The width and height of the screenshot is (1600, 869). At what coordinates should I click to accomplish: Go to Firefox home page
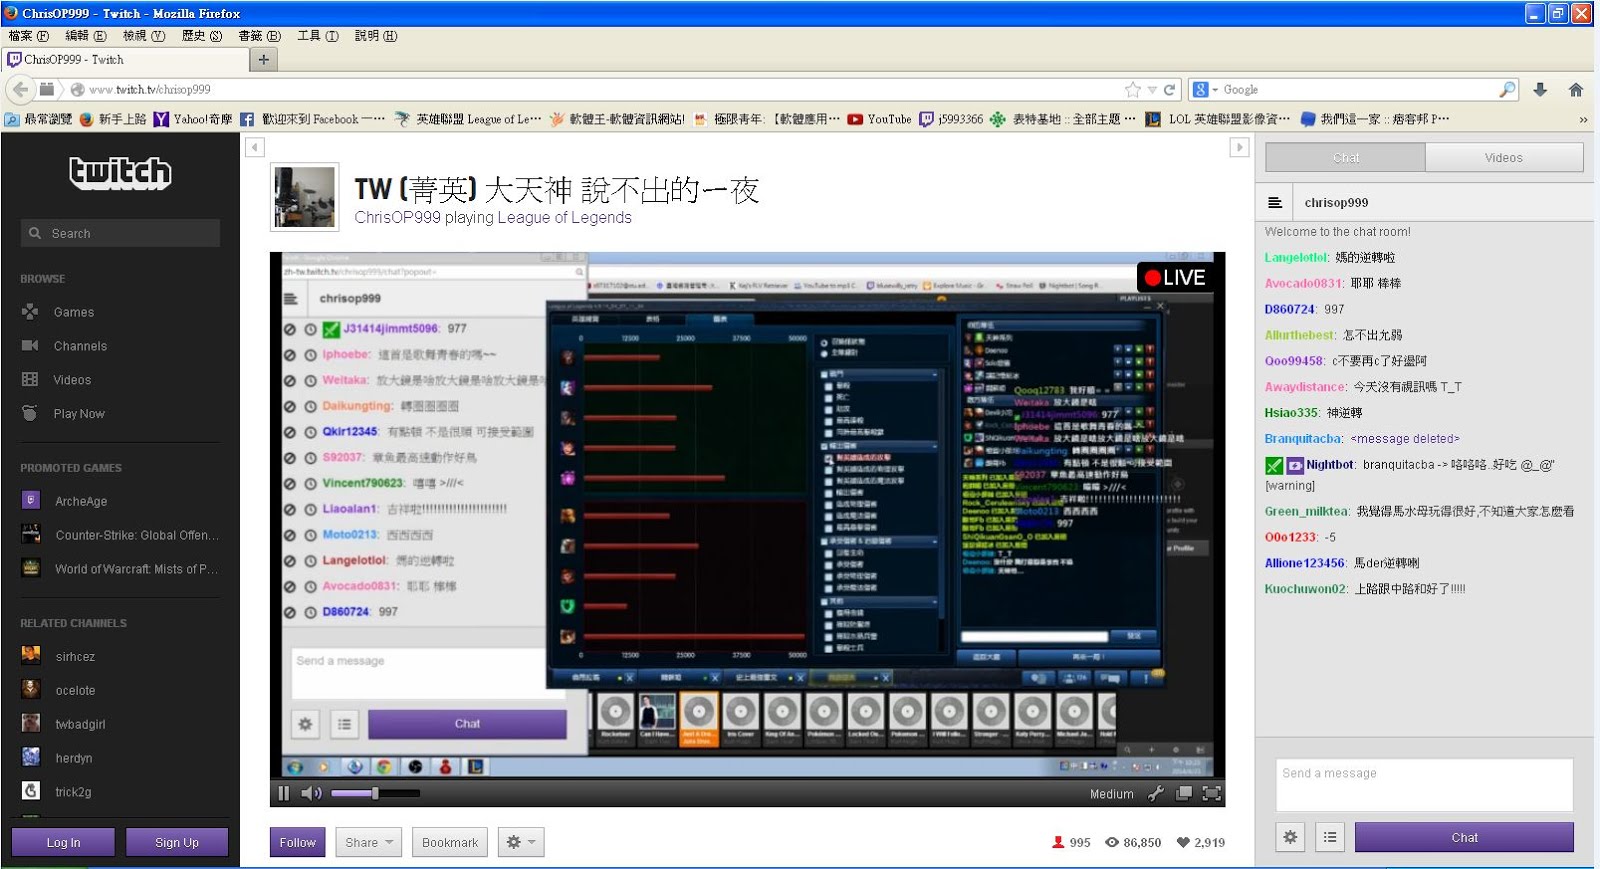pos(1576,89)
